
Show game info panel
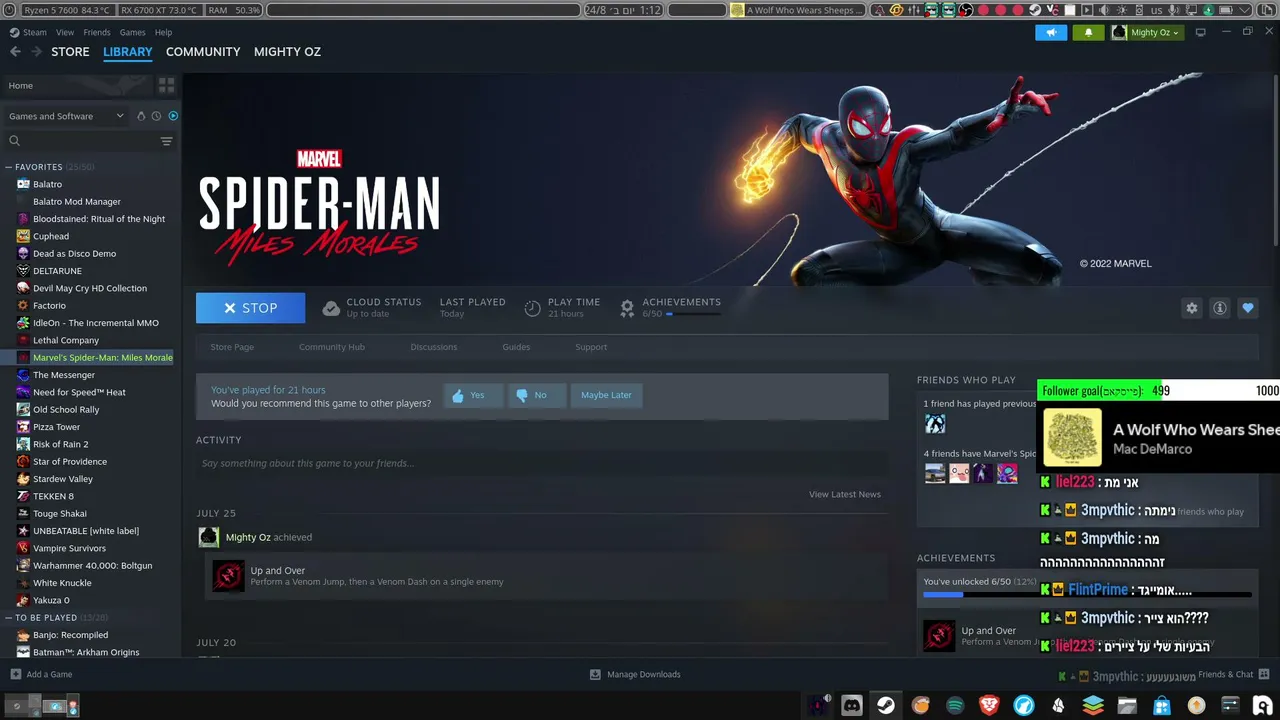(x=1220, y=308)
